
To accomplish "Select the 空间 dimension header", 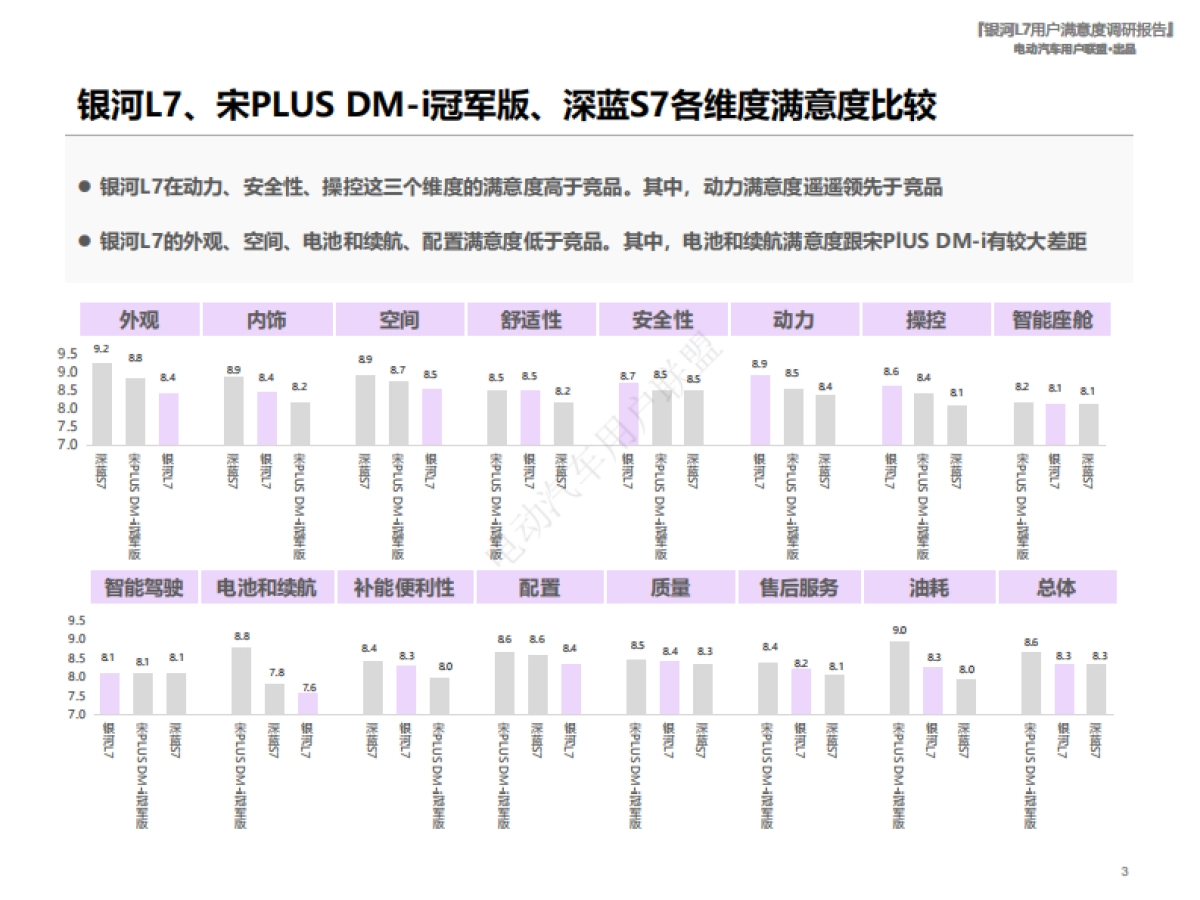I will coord(402,319).
